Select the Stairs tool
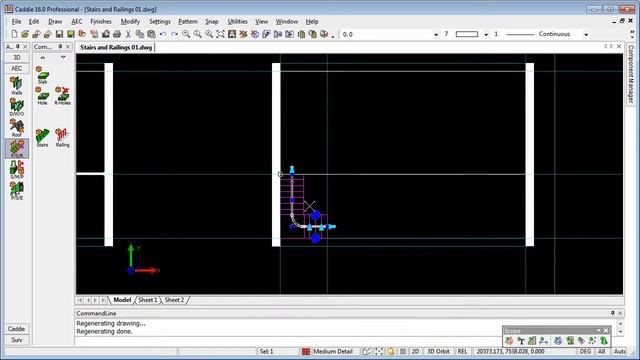This screenshot has width=640, height=360. click(x=42, y=138)
